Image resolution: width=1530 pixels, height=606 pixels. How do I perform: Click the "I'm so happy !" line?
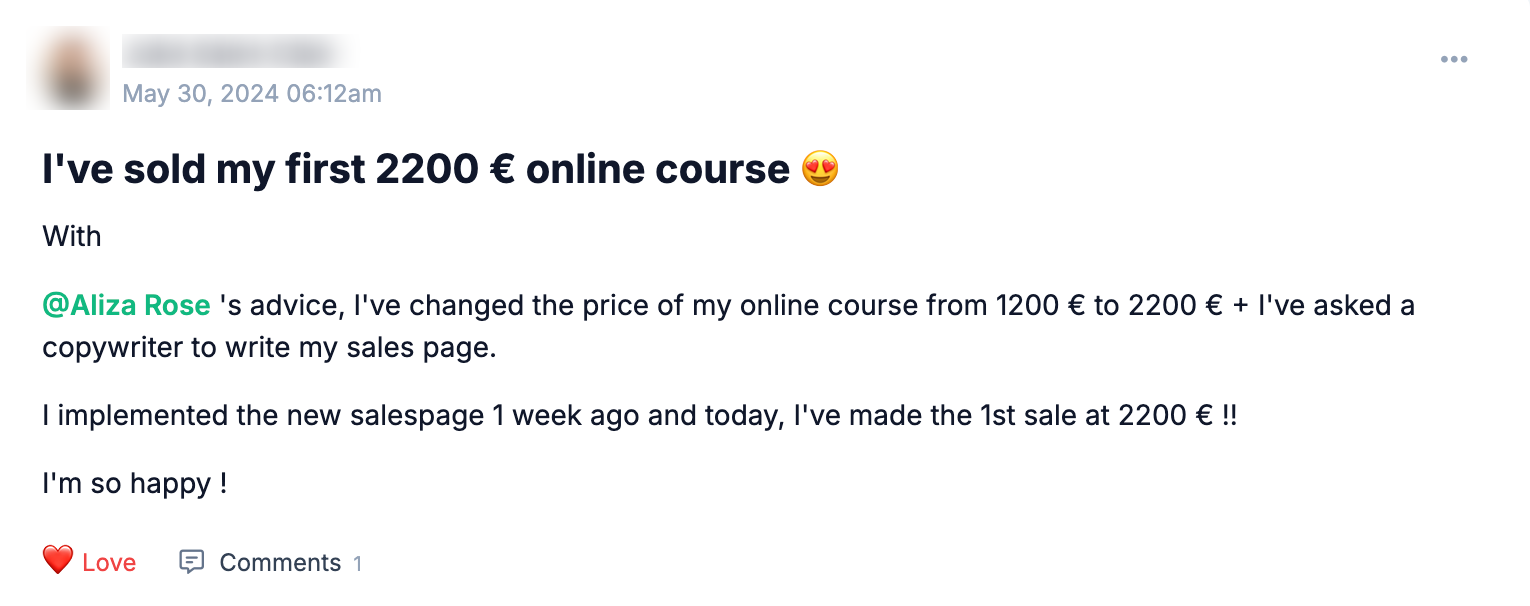(x=135, y=484)
